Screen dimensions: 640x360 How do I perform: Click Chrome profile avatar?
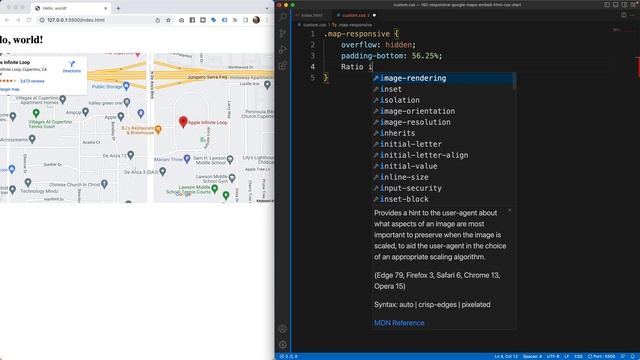256,20
